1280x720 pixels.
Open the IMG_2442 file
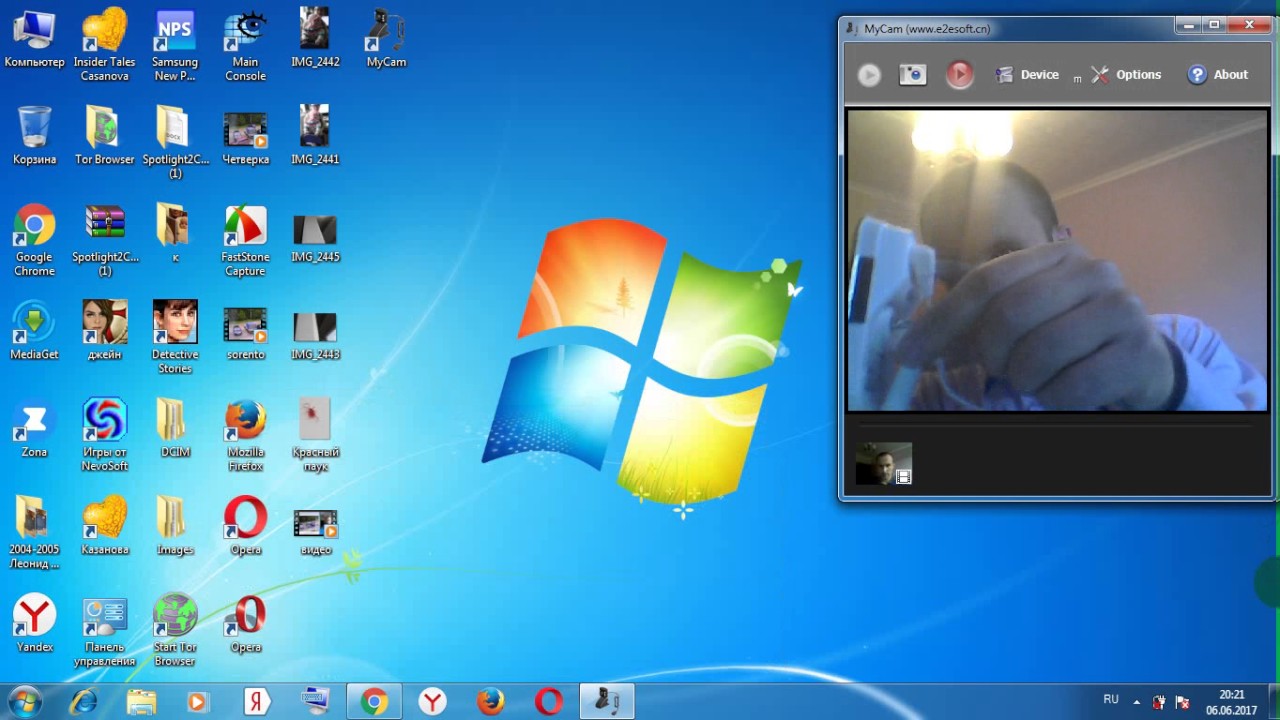click(315, 40)
